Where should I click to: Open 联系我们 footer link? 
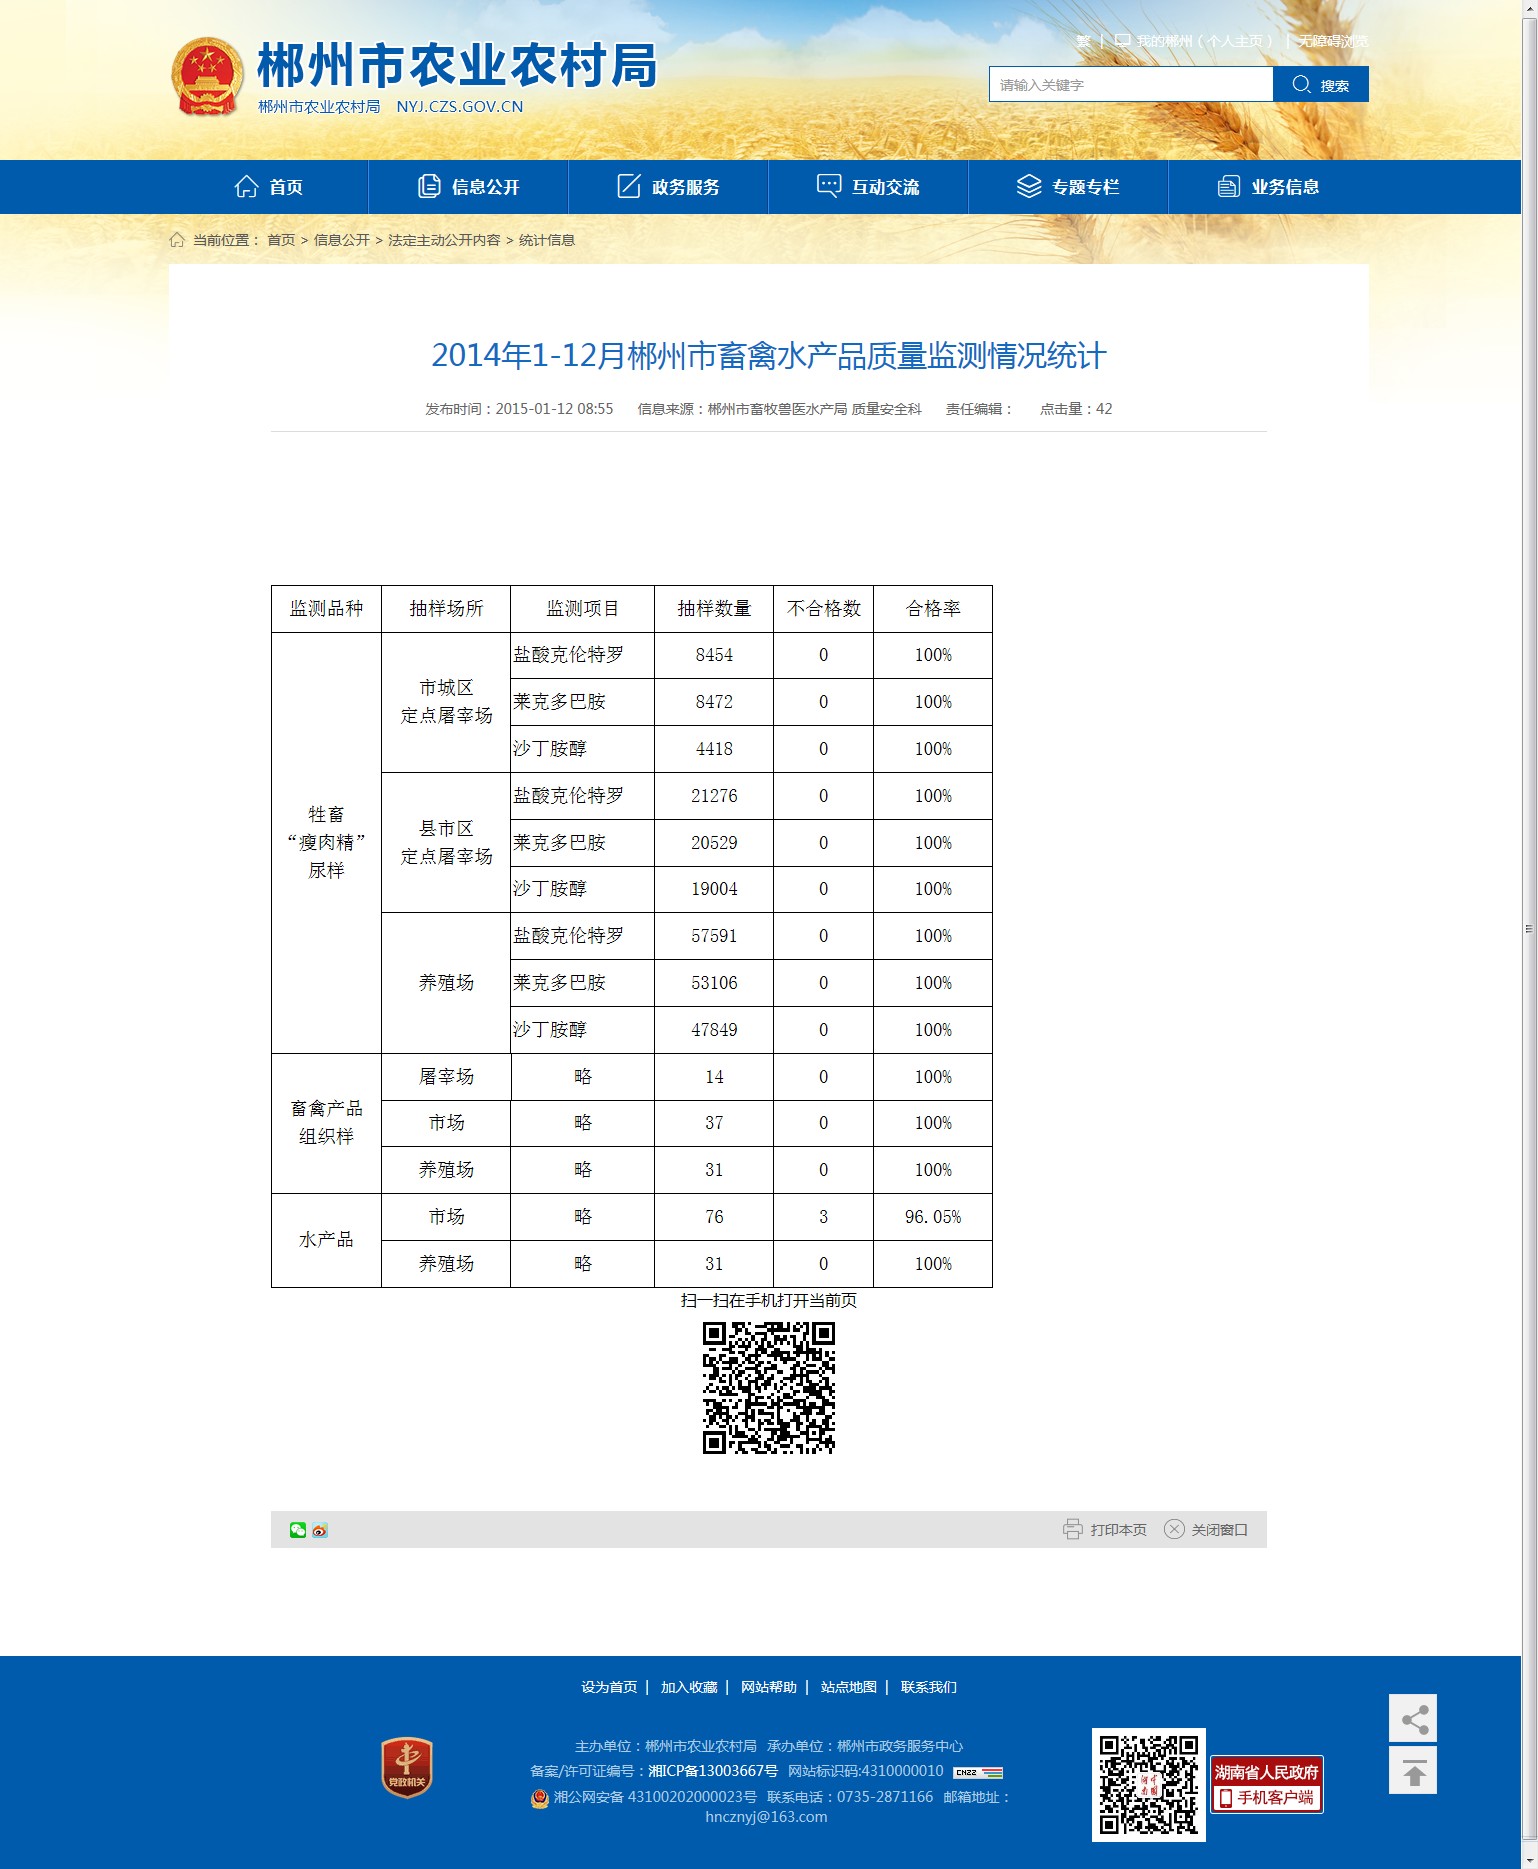pos(929,1687)
